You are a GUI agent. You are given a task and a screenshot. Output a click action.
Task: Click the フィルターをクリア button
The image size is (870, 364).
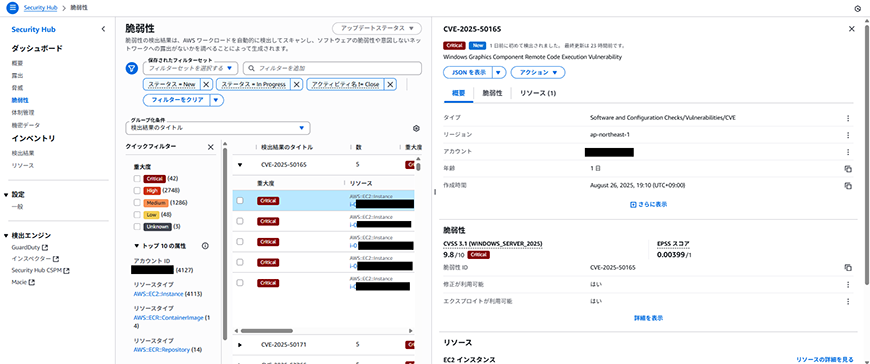pyautogui.click(x=177, y=100)
